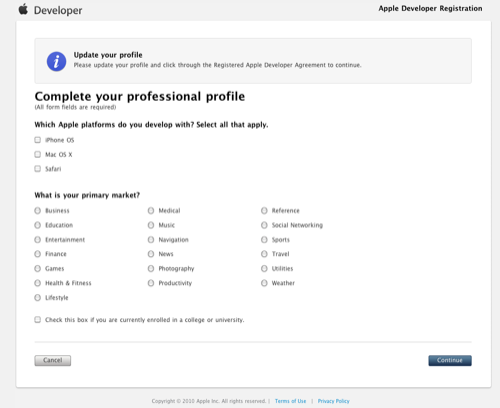500x408 pixels.
Task: Choose the Weather radio button
Action: [x=264, y=283]
